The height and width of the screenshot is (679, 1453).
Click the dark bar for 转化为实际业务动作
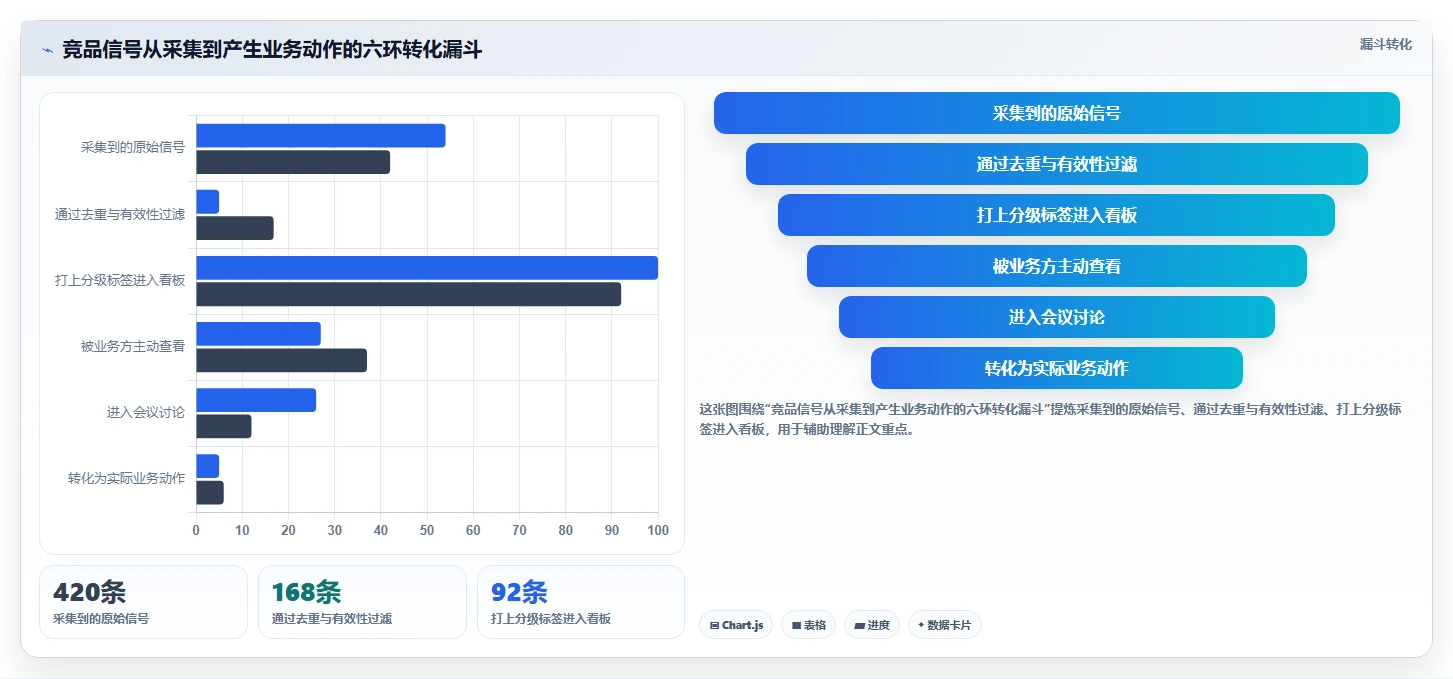click(209, 492)
